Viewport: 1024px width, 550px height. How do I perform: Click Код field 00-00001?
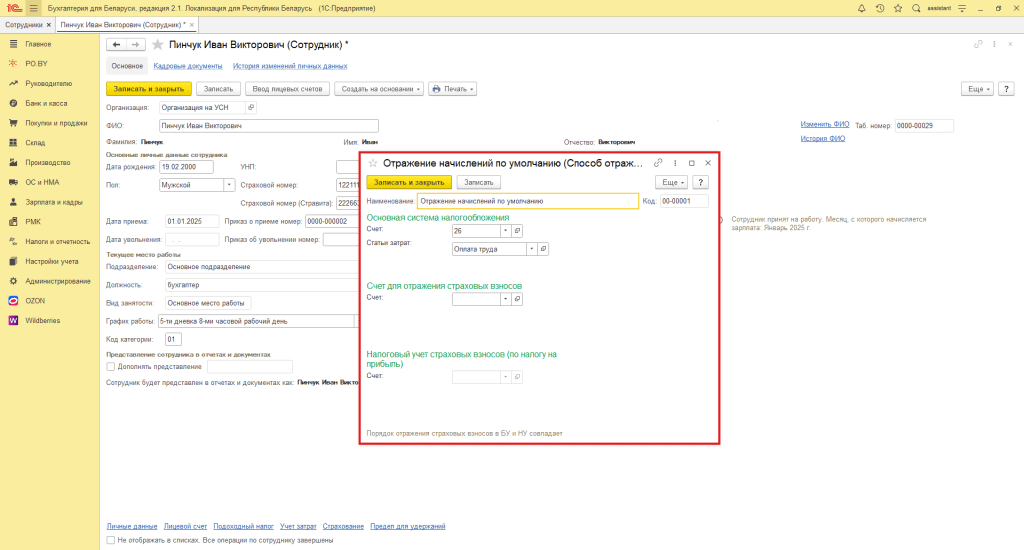click(x=684, y=201)
